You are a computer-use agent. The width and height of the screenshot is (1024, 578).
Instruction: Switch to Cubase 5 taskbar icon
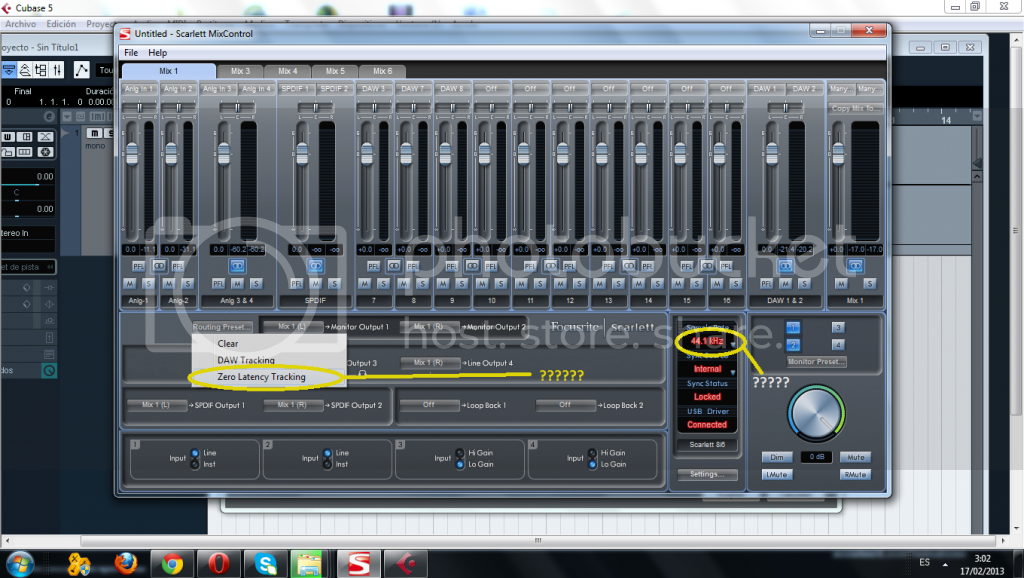click(x=406, y=564)
